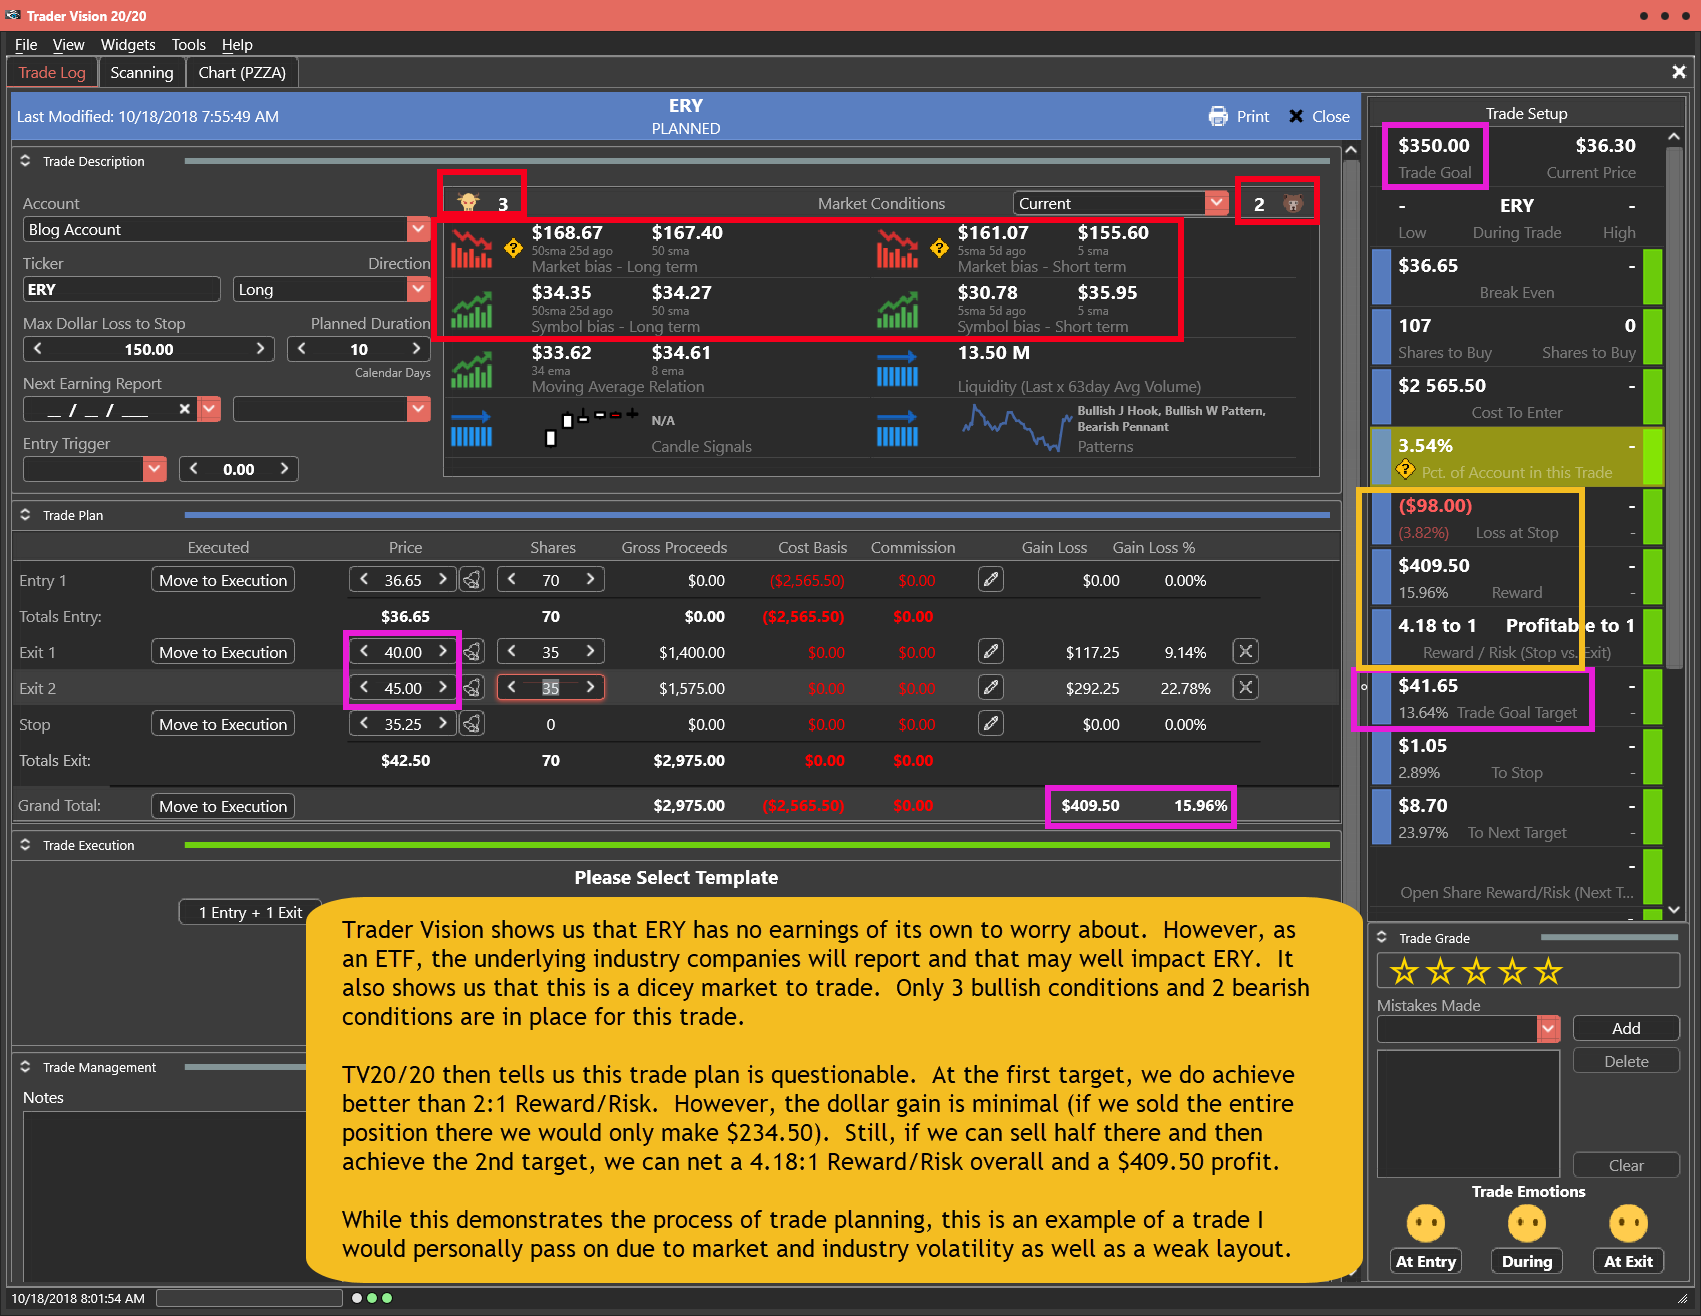Click calculator icon beside Entry 1 price
Image resolution: width=1701 pixels, height=1316 pixels.
click(x=473, y=580)
